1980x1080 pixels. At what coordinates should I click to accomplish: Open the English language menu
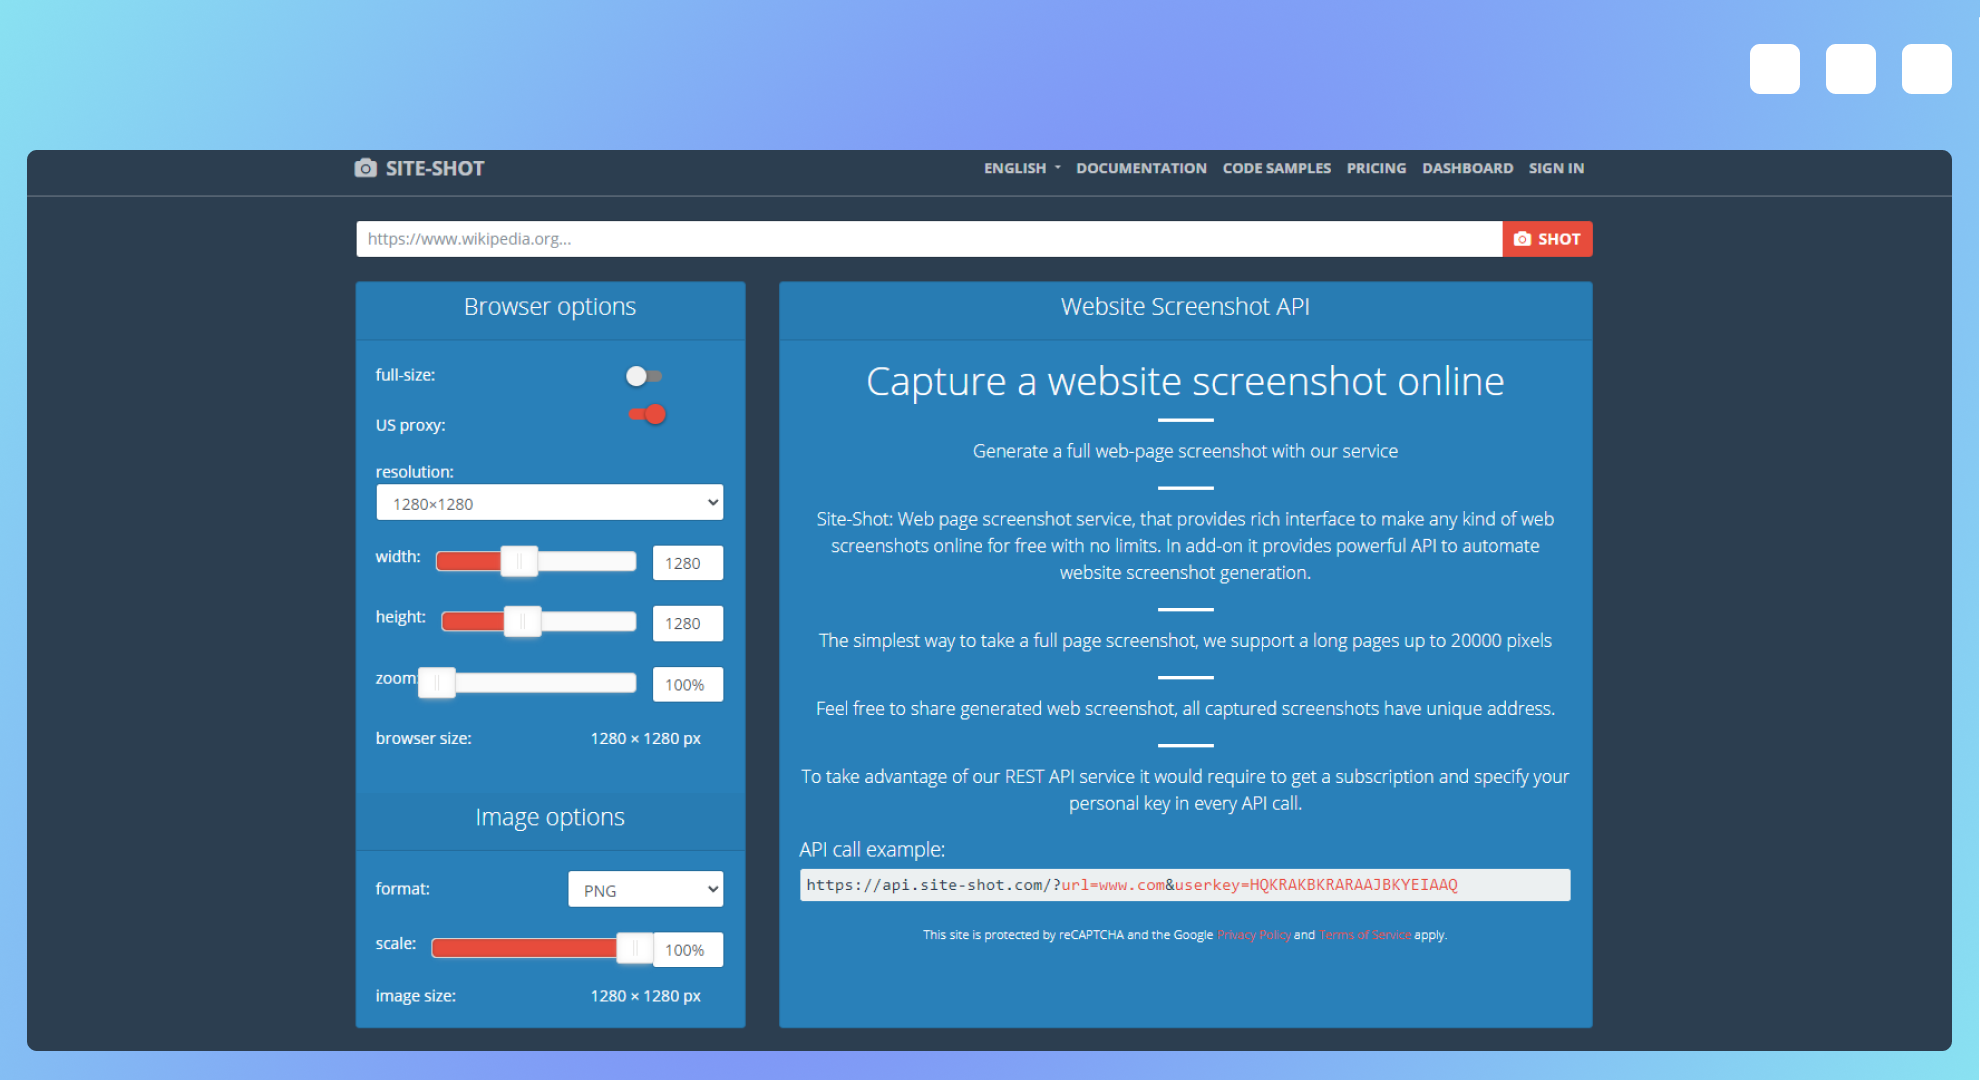[1021, 168]
